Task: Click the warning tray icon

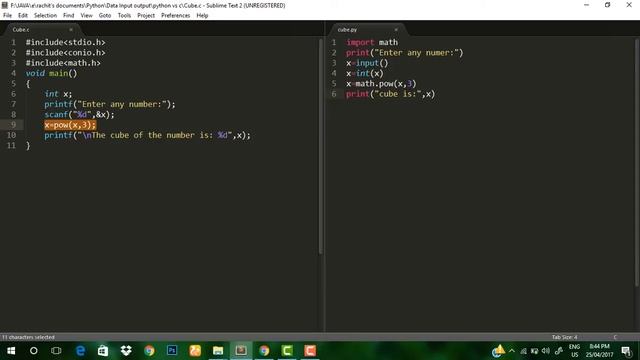Action: tap(498, 351)
